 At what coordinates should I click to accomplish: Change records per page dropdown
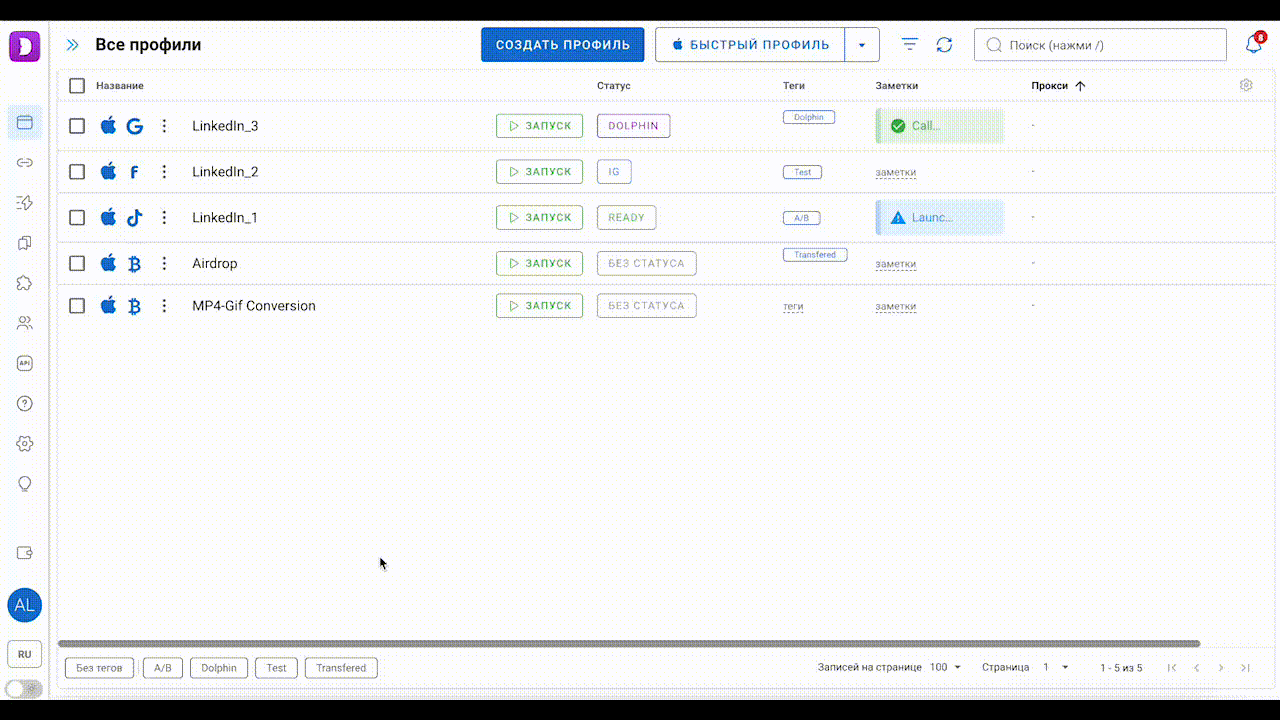click(945, 668)
